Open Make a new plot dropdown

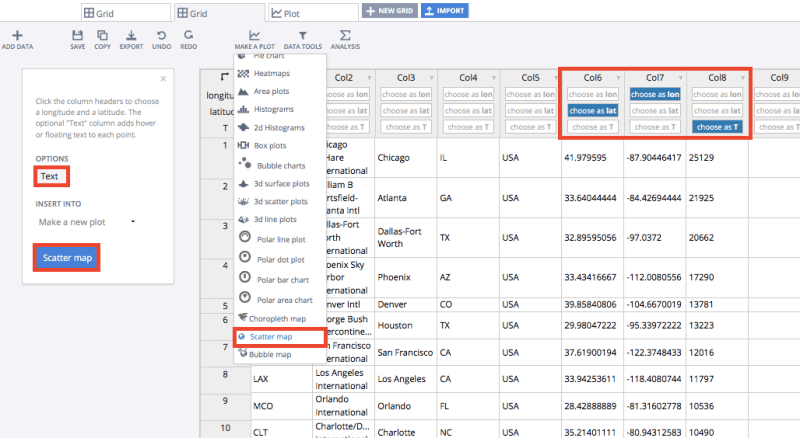[87, 222]
